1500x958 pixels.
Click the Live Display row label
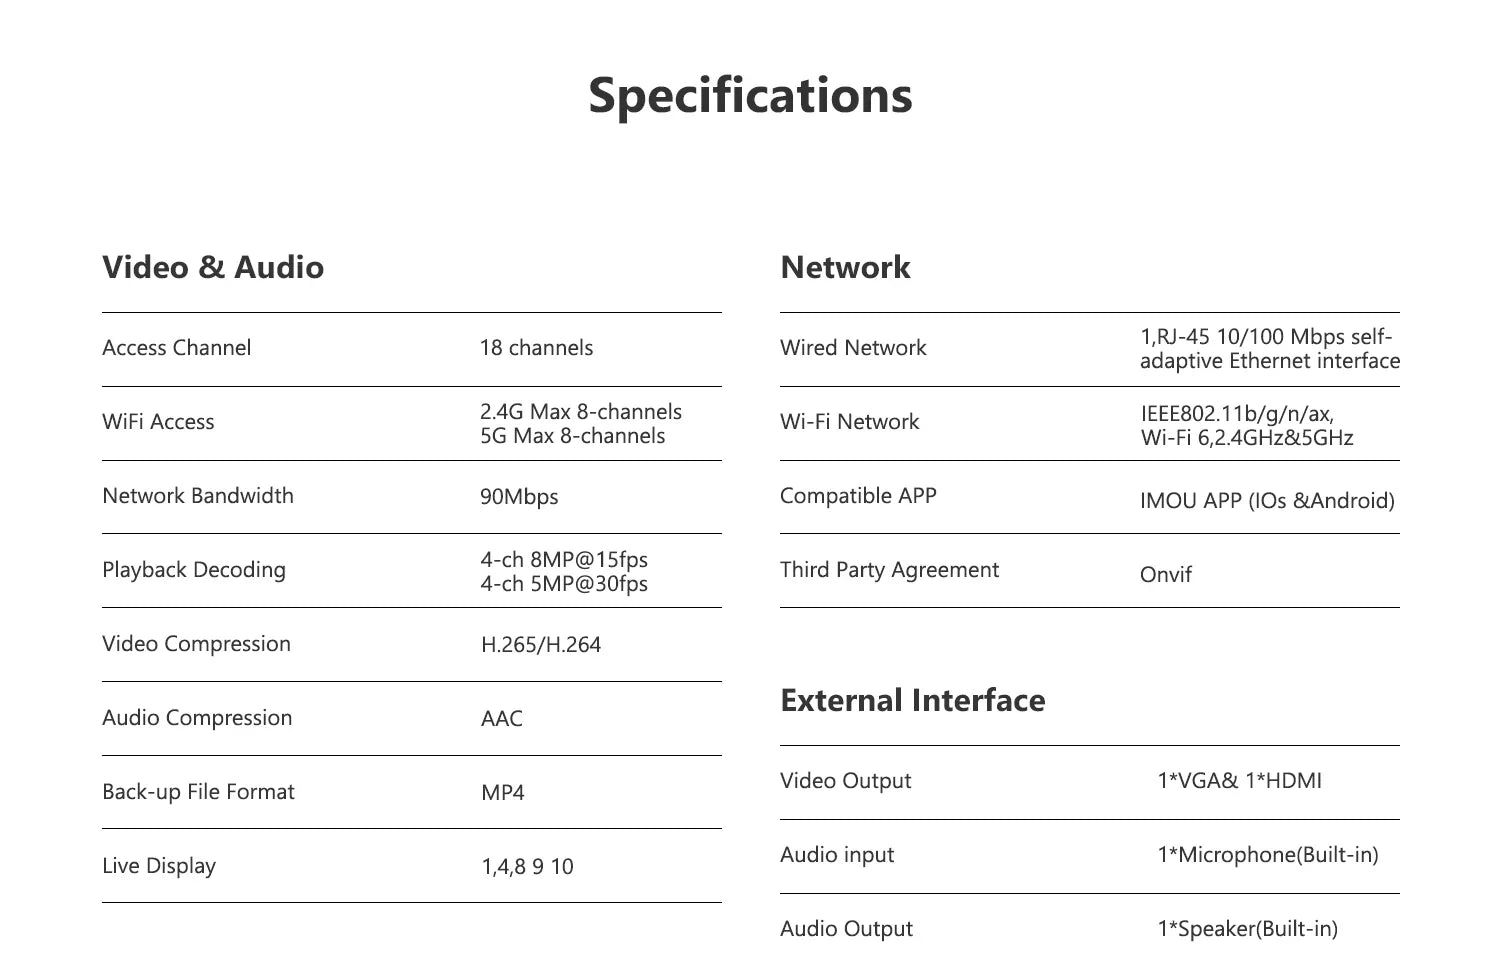click(159, 866)
